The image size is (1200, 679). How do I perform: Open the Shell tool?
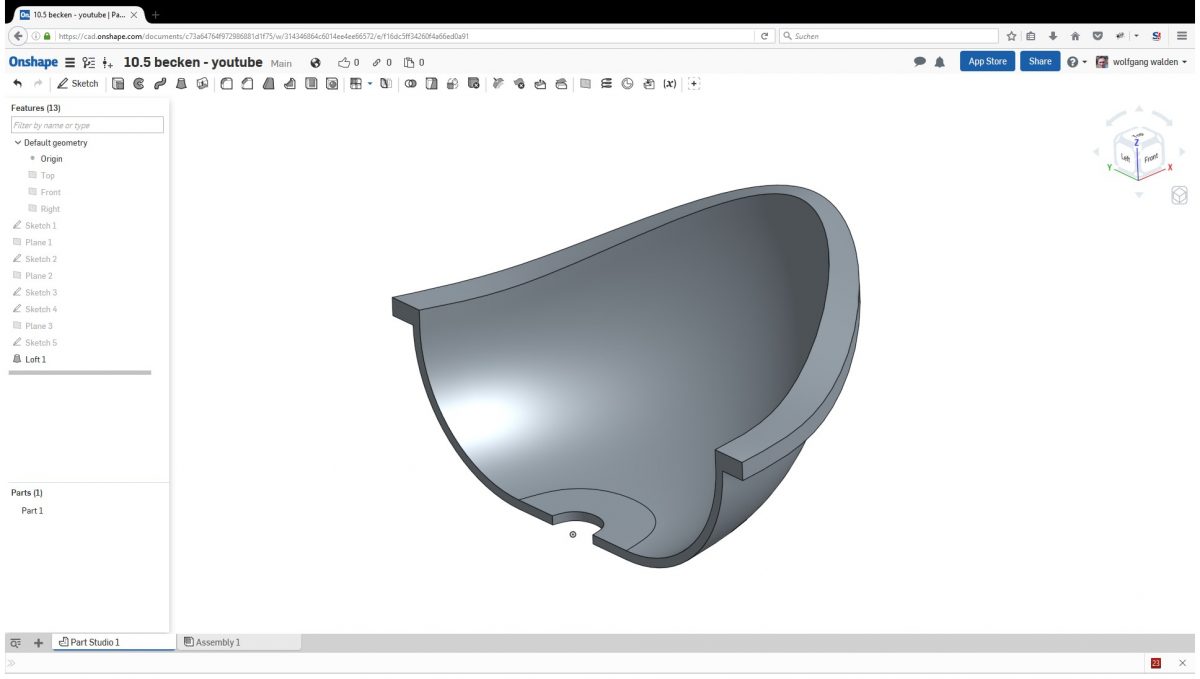309,84
